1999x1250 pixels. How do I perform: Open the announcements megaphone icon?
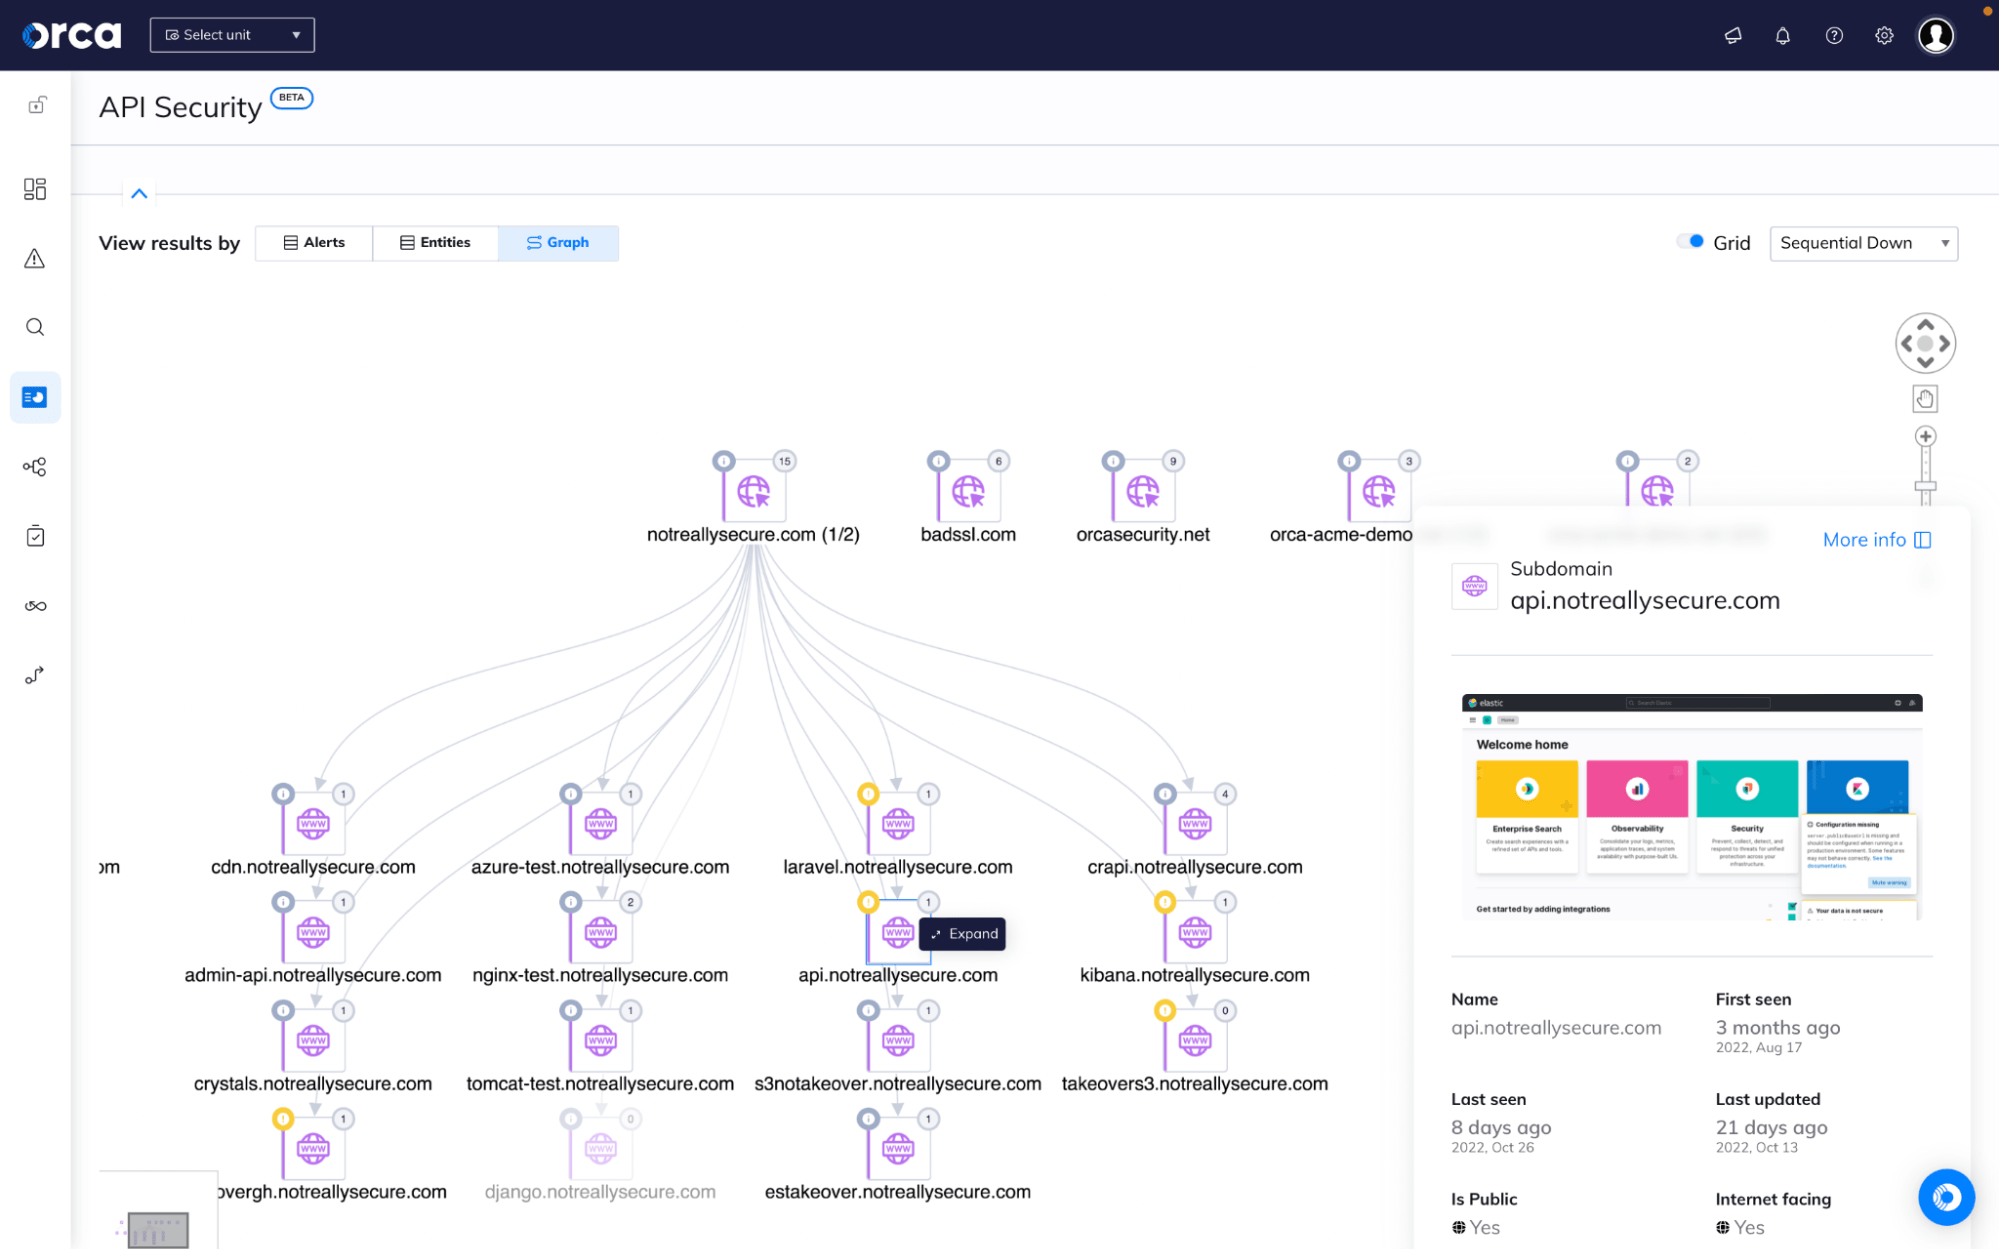[1732, 35]
